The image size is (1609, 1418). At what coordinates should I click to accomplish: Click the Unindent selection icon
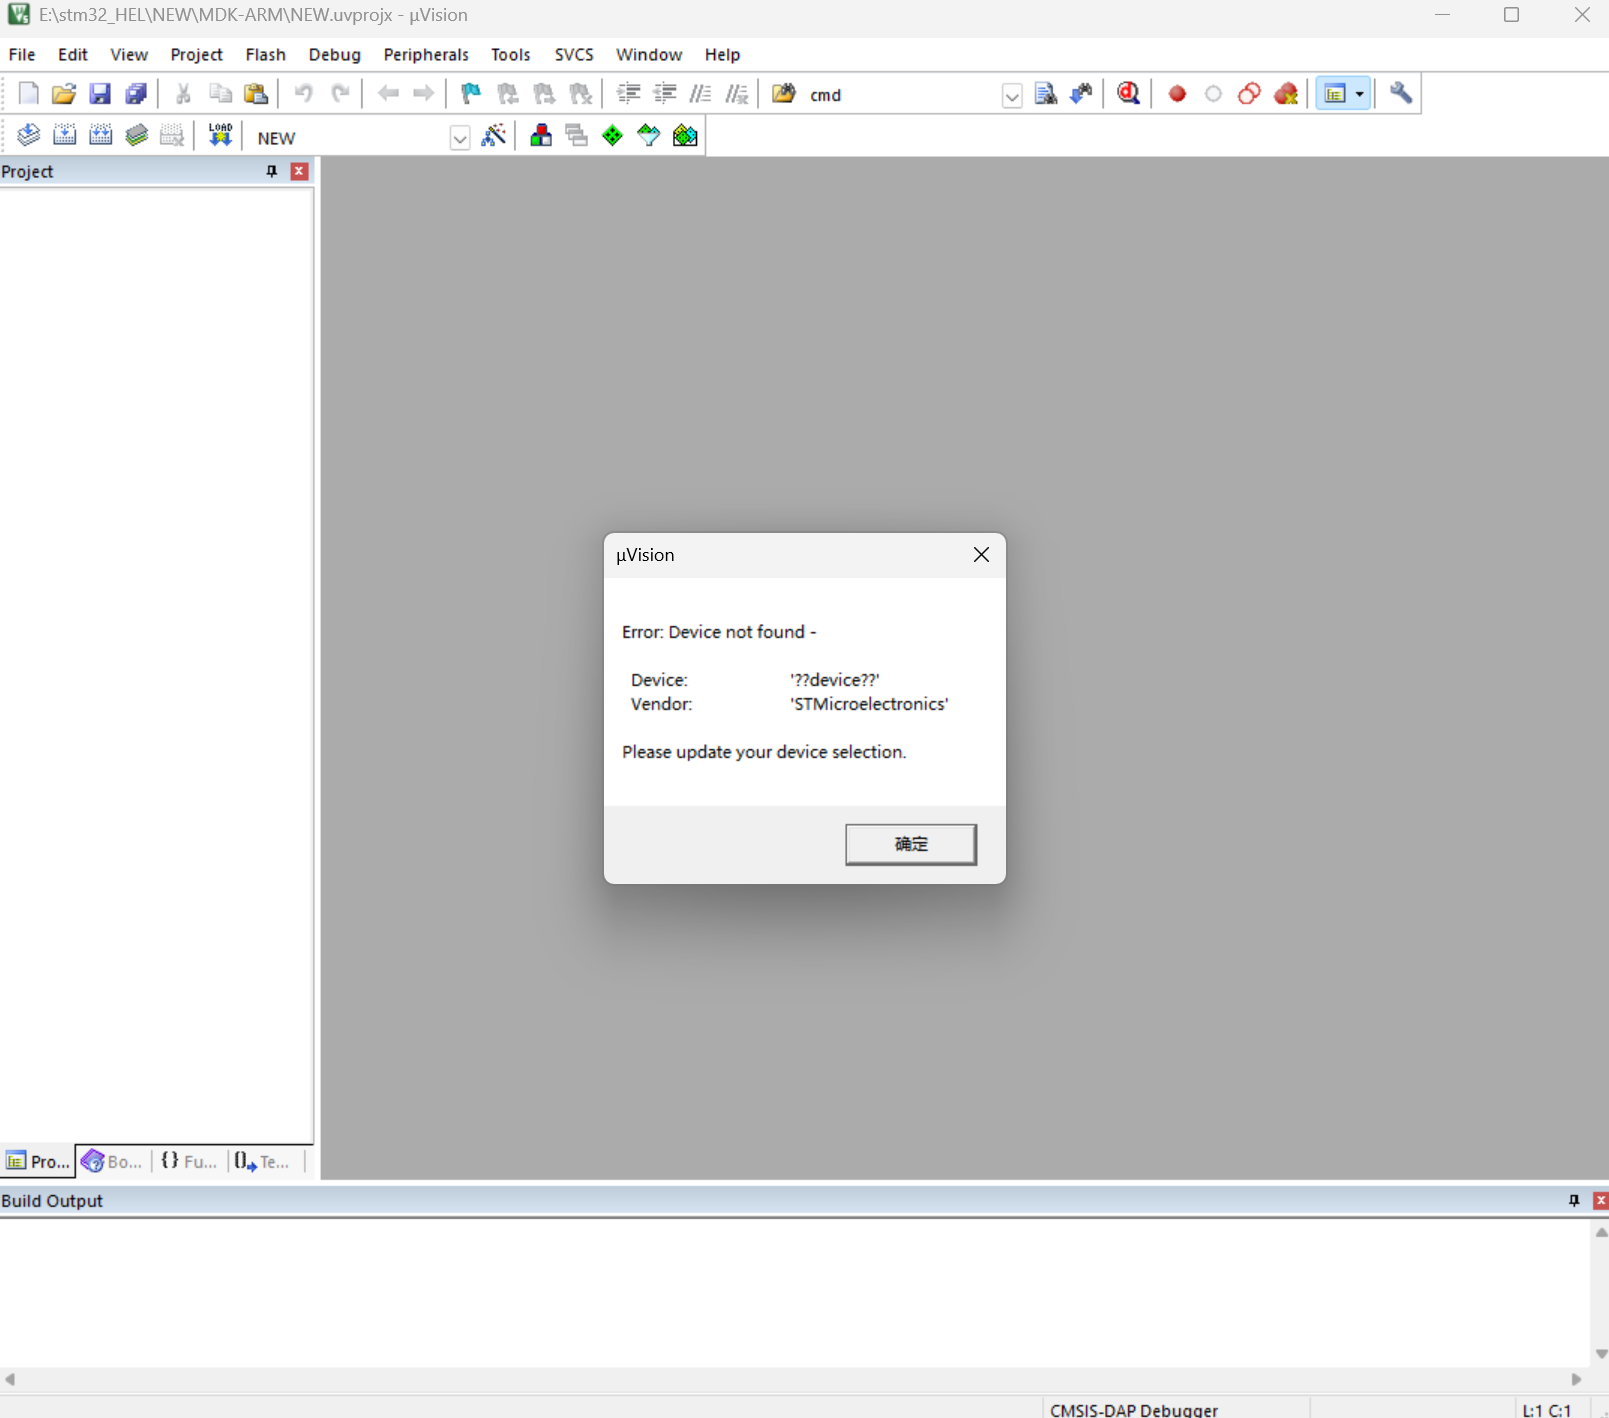coord(665,94)
